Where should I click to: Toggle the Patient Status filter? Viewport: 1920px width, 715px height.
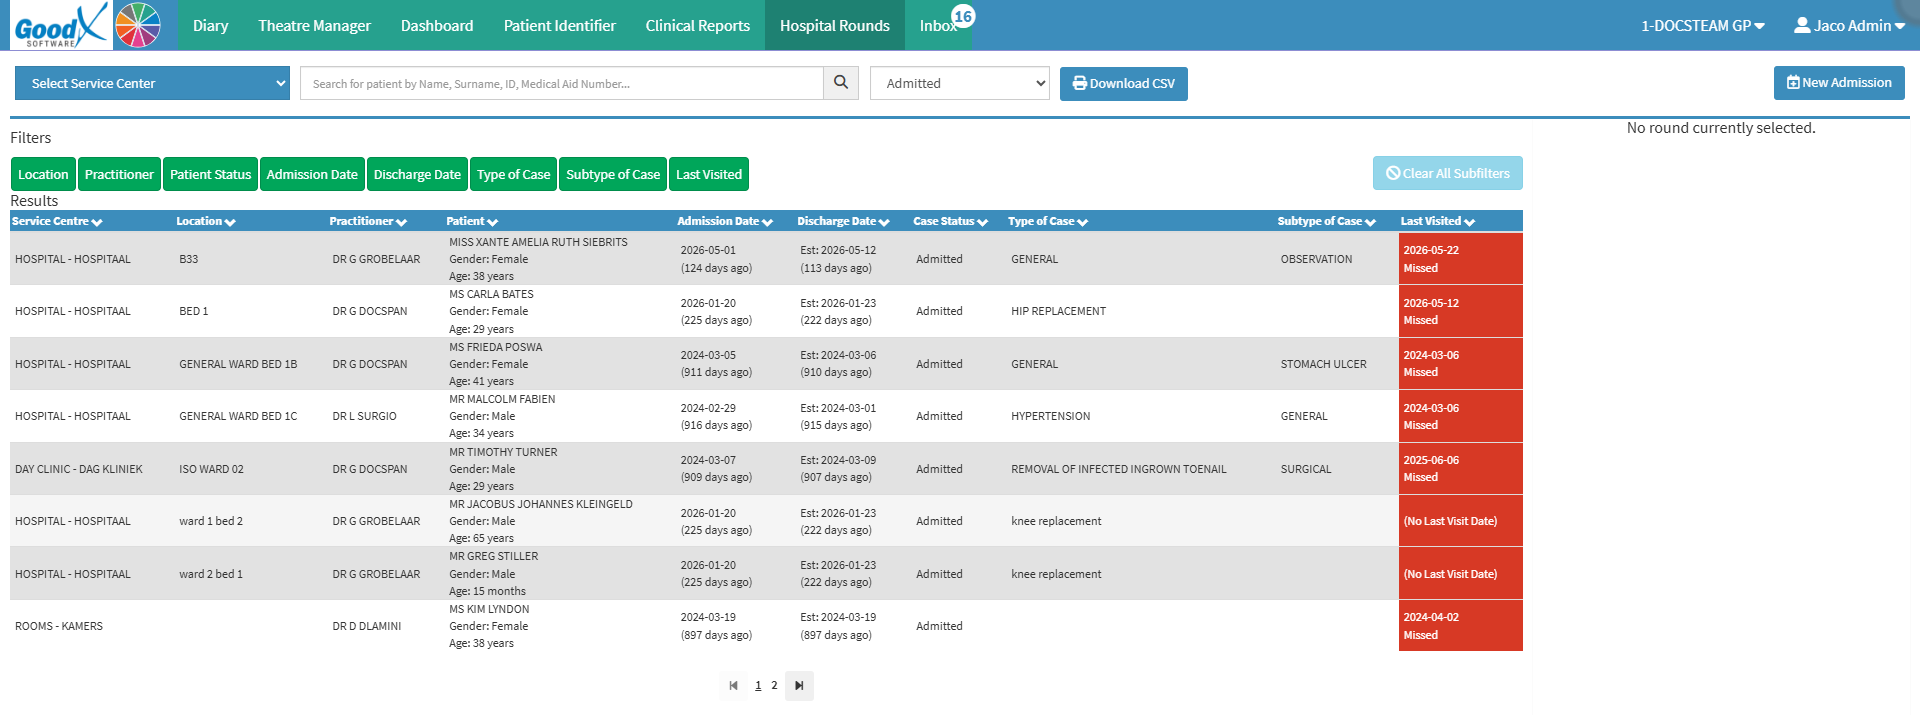[x=210, y=174]
